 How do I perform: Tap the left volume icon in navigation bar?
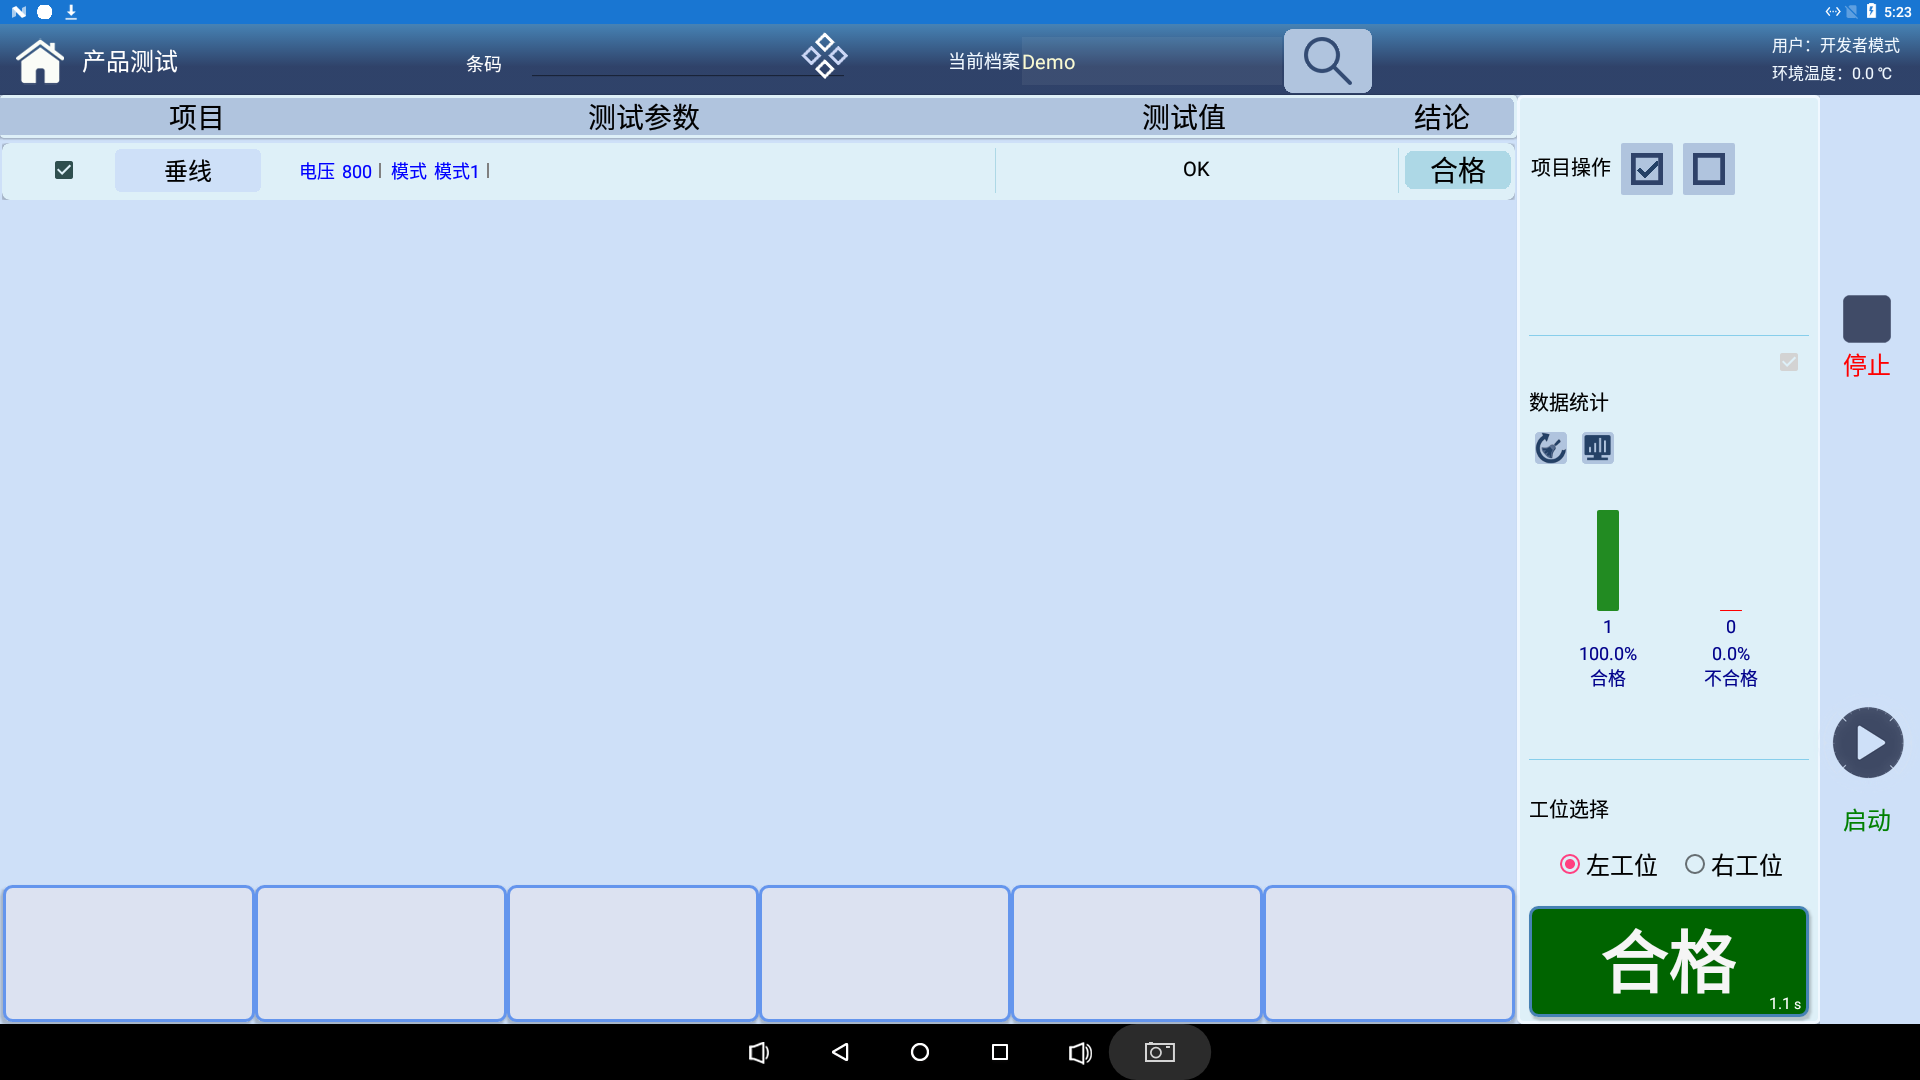(x=759, y=1052)
